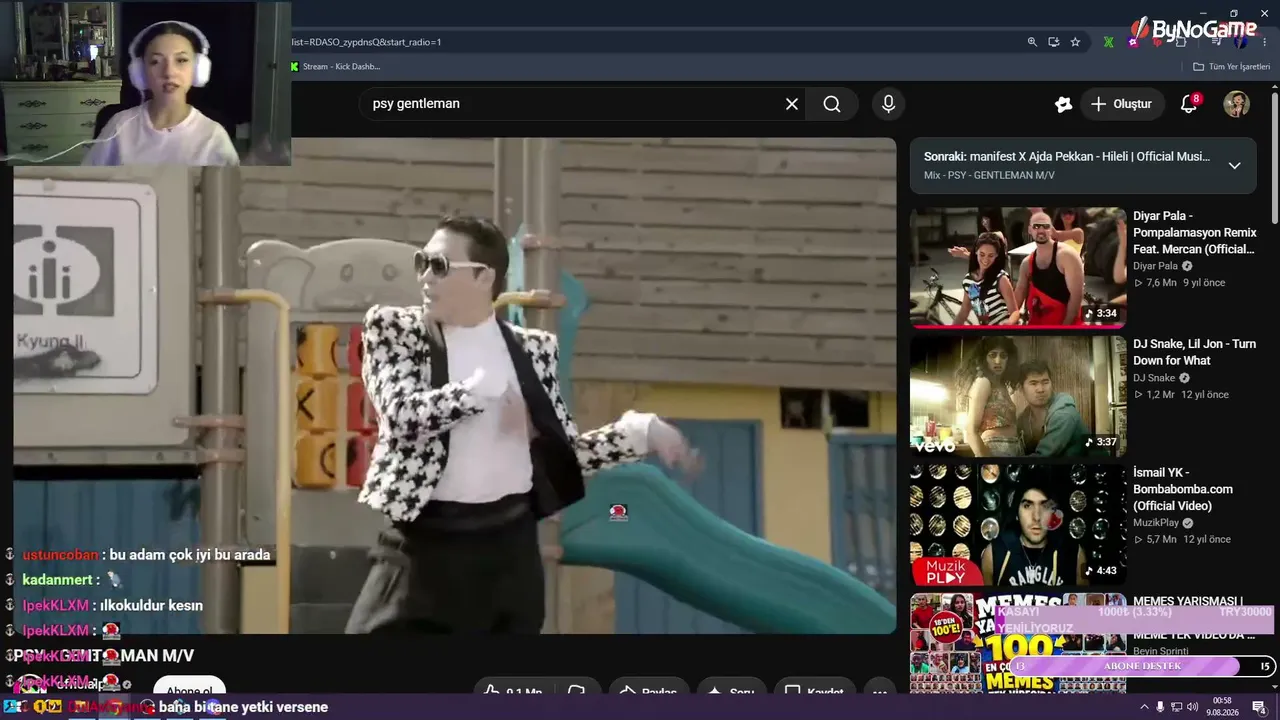Open the Diyar Pala channel name

pos(1155,266)
